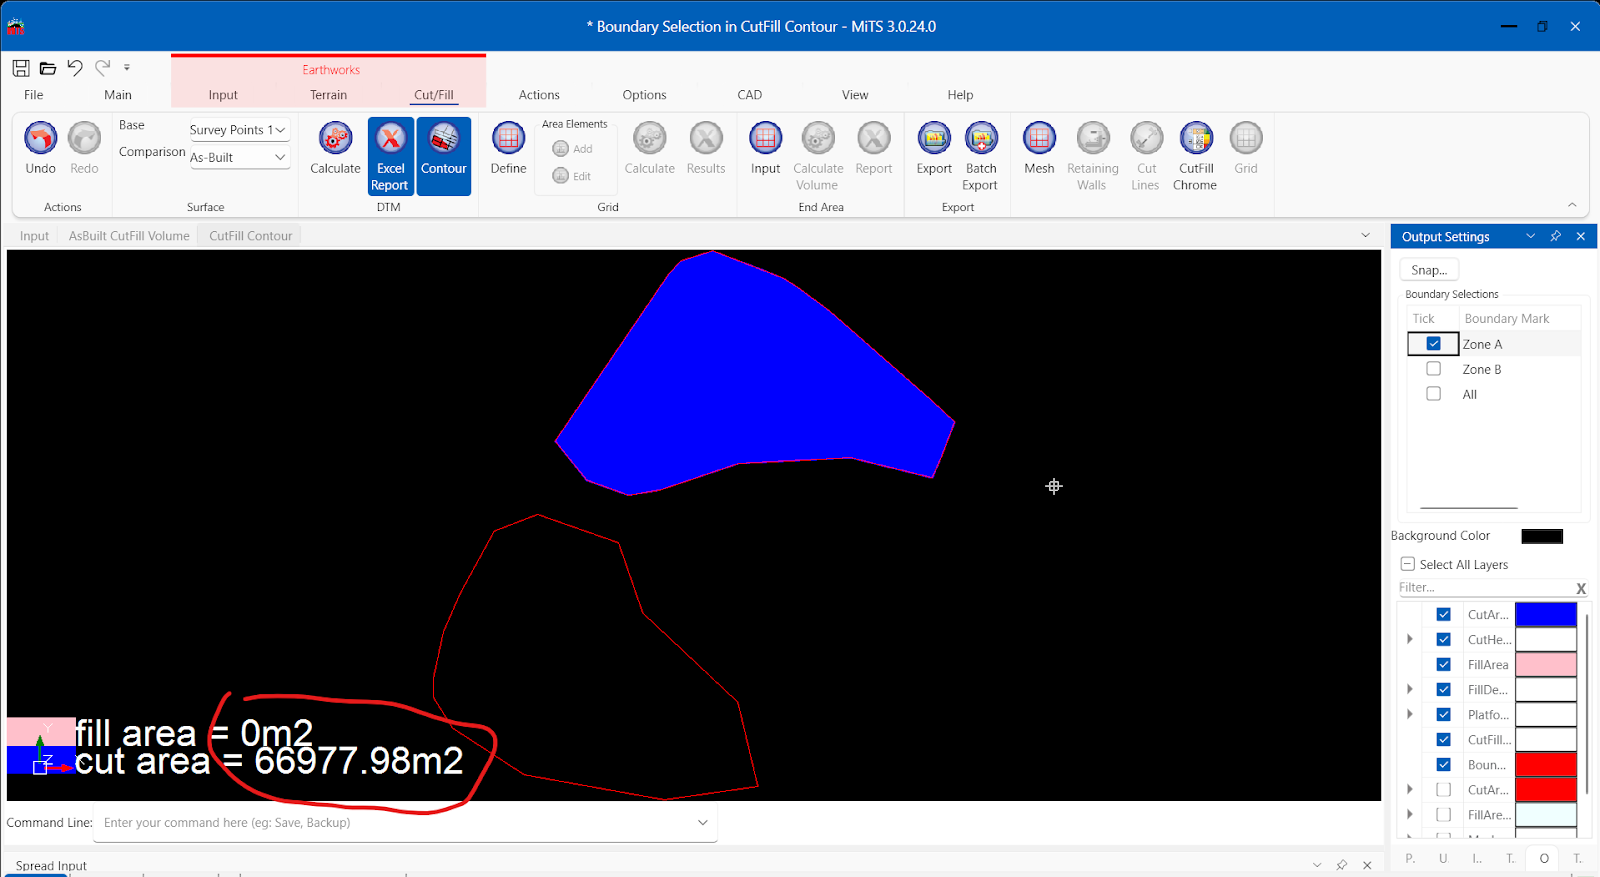1600x877 pixels.
Task: Click the Edit area element icon
Action: [x=560, y=176]
